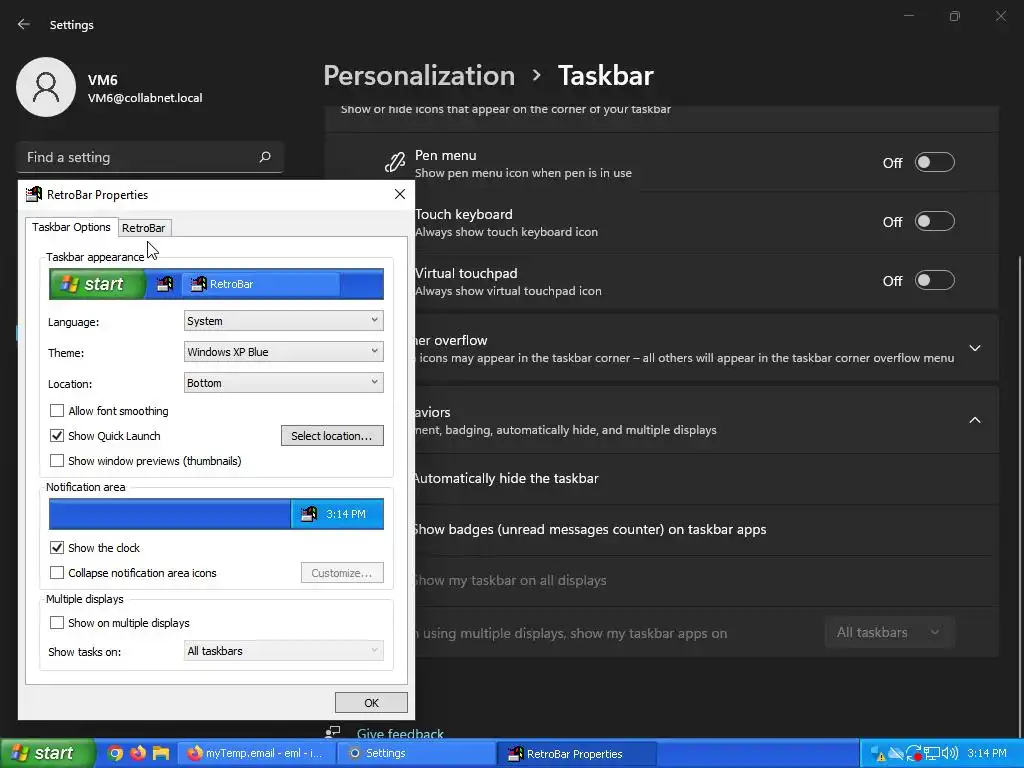Launch Firefox from the Quick Launch area
This screenshot has height=768, width=1024.
pyautogui.click(x=138, y=753)
